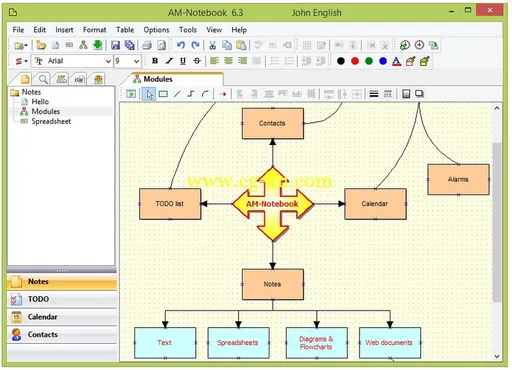Redo the last action

click(x=195, y=45)
